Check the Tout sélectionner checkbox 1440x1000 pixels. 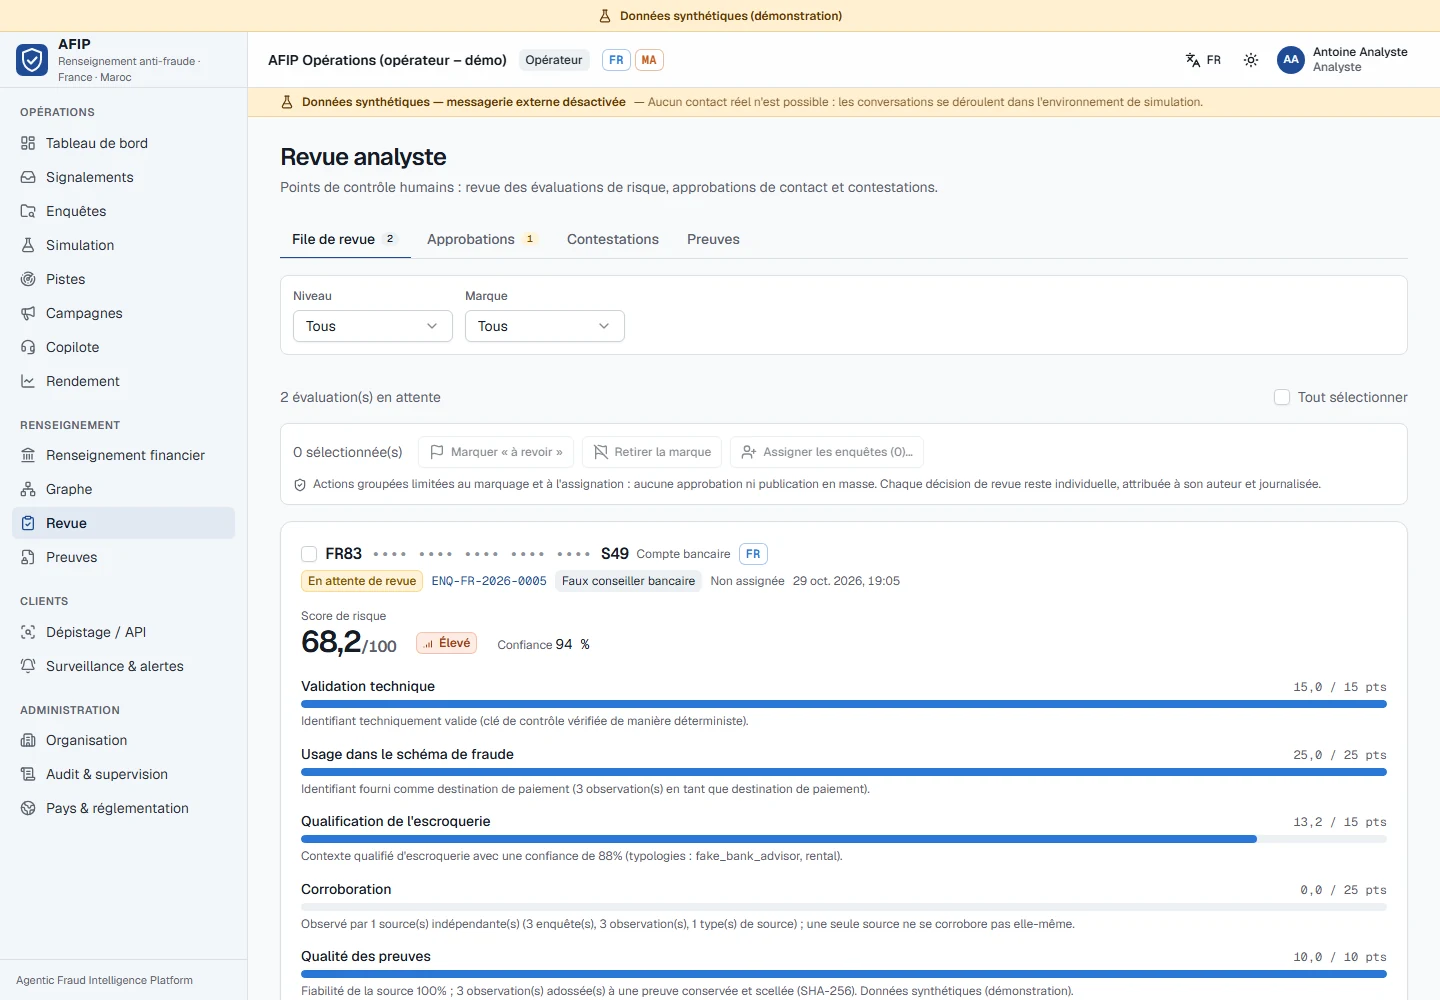1282,397
